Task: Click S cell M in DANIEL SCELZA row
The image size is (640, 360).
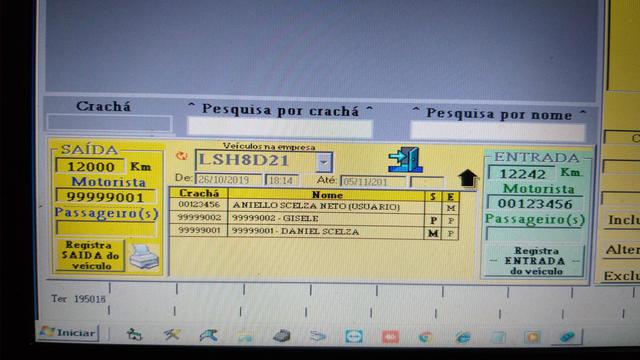Action: [x=433, y=233]
